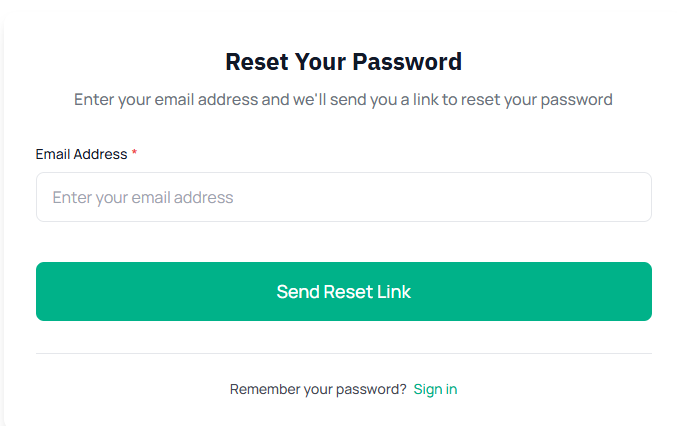
Task: Click the red required asterisk
Action: (x=135, y=154)
